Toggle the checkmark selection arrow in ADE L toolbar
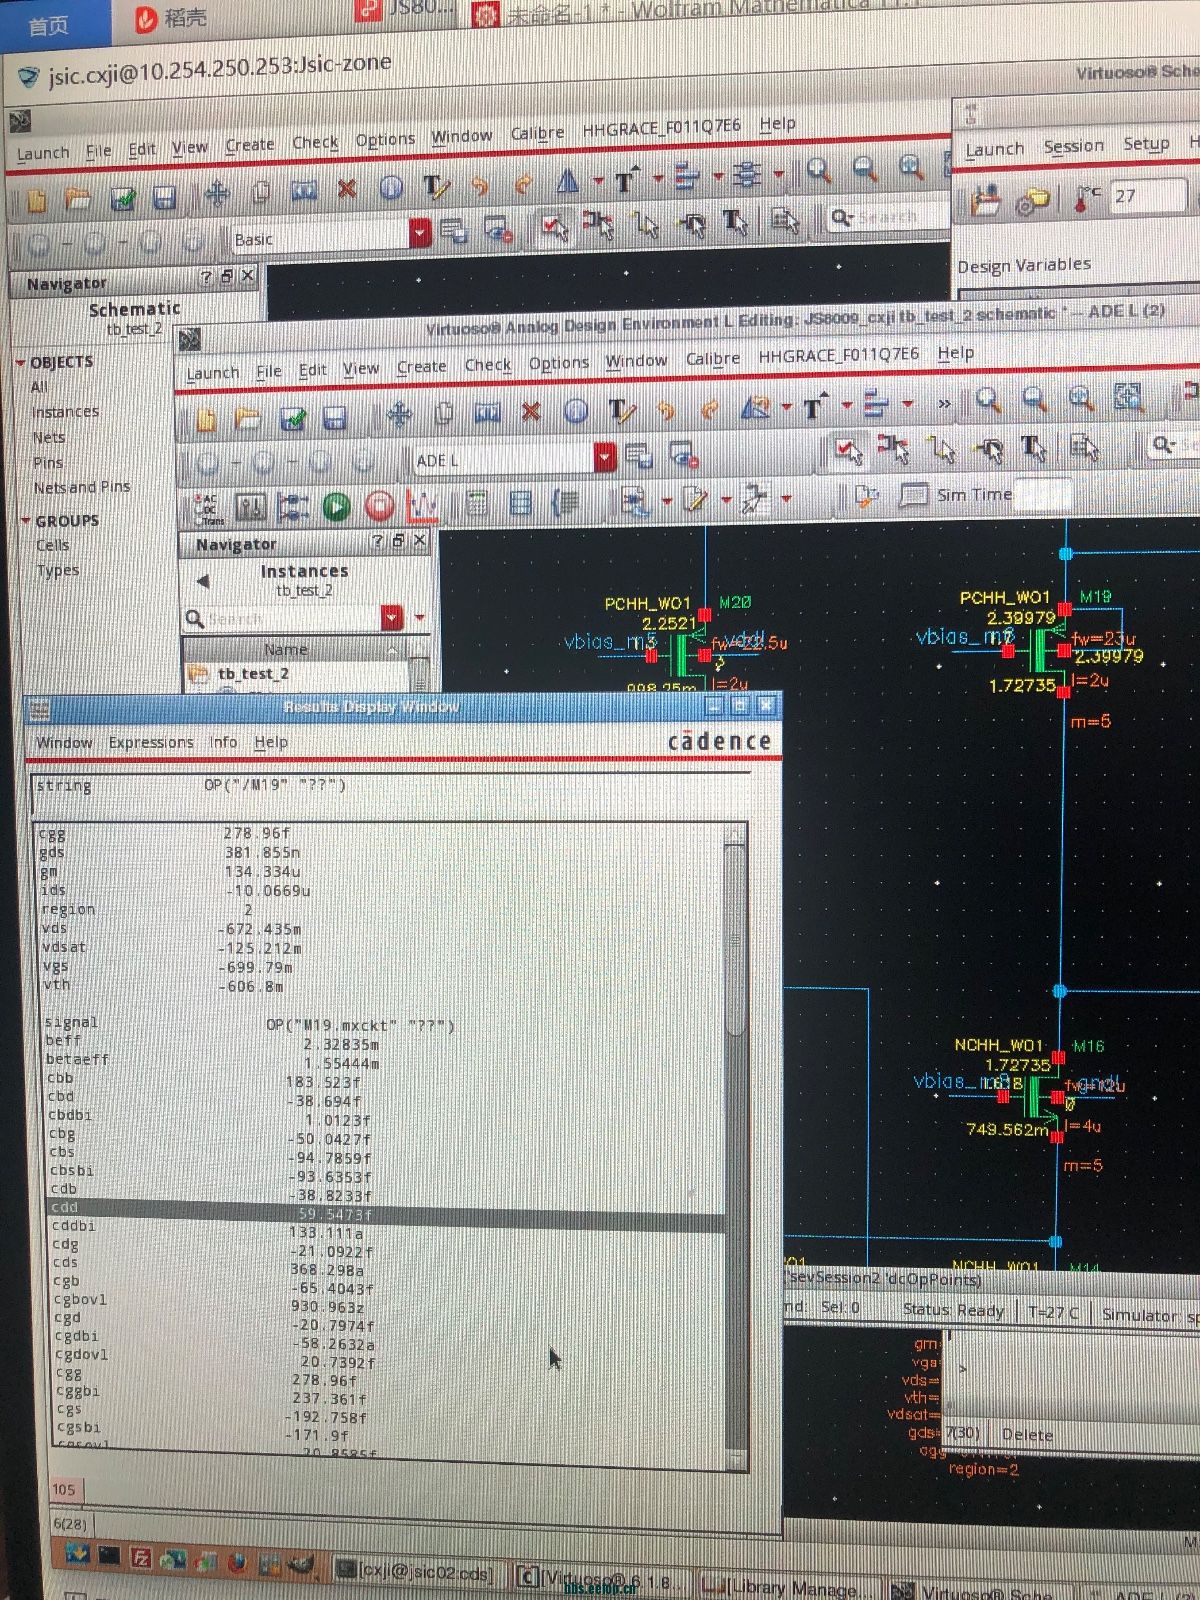Image resolution: width=1200 pixels, height=1600 pixels. pos(849,450)
